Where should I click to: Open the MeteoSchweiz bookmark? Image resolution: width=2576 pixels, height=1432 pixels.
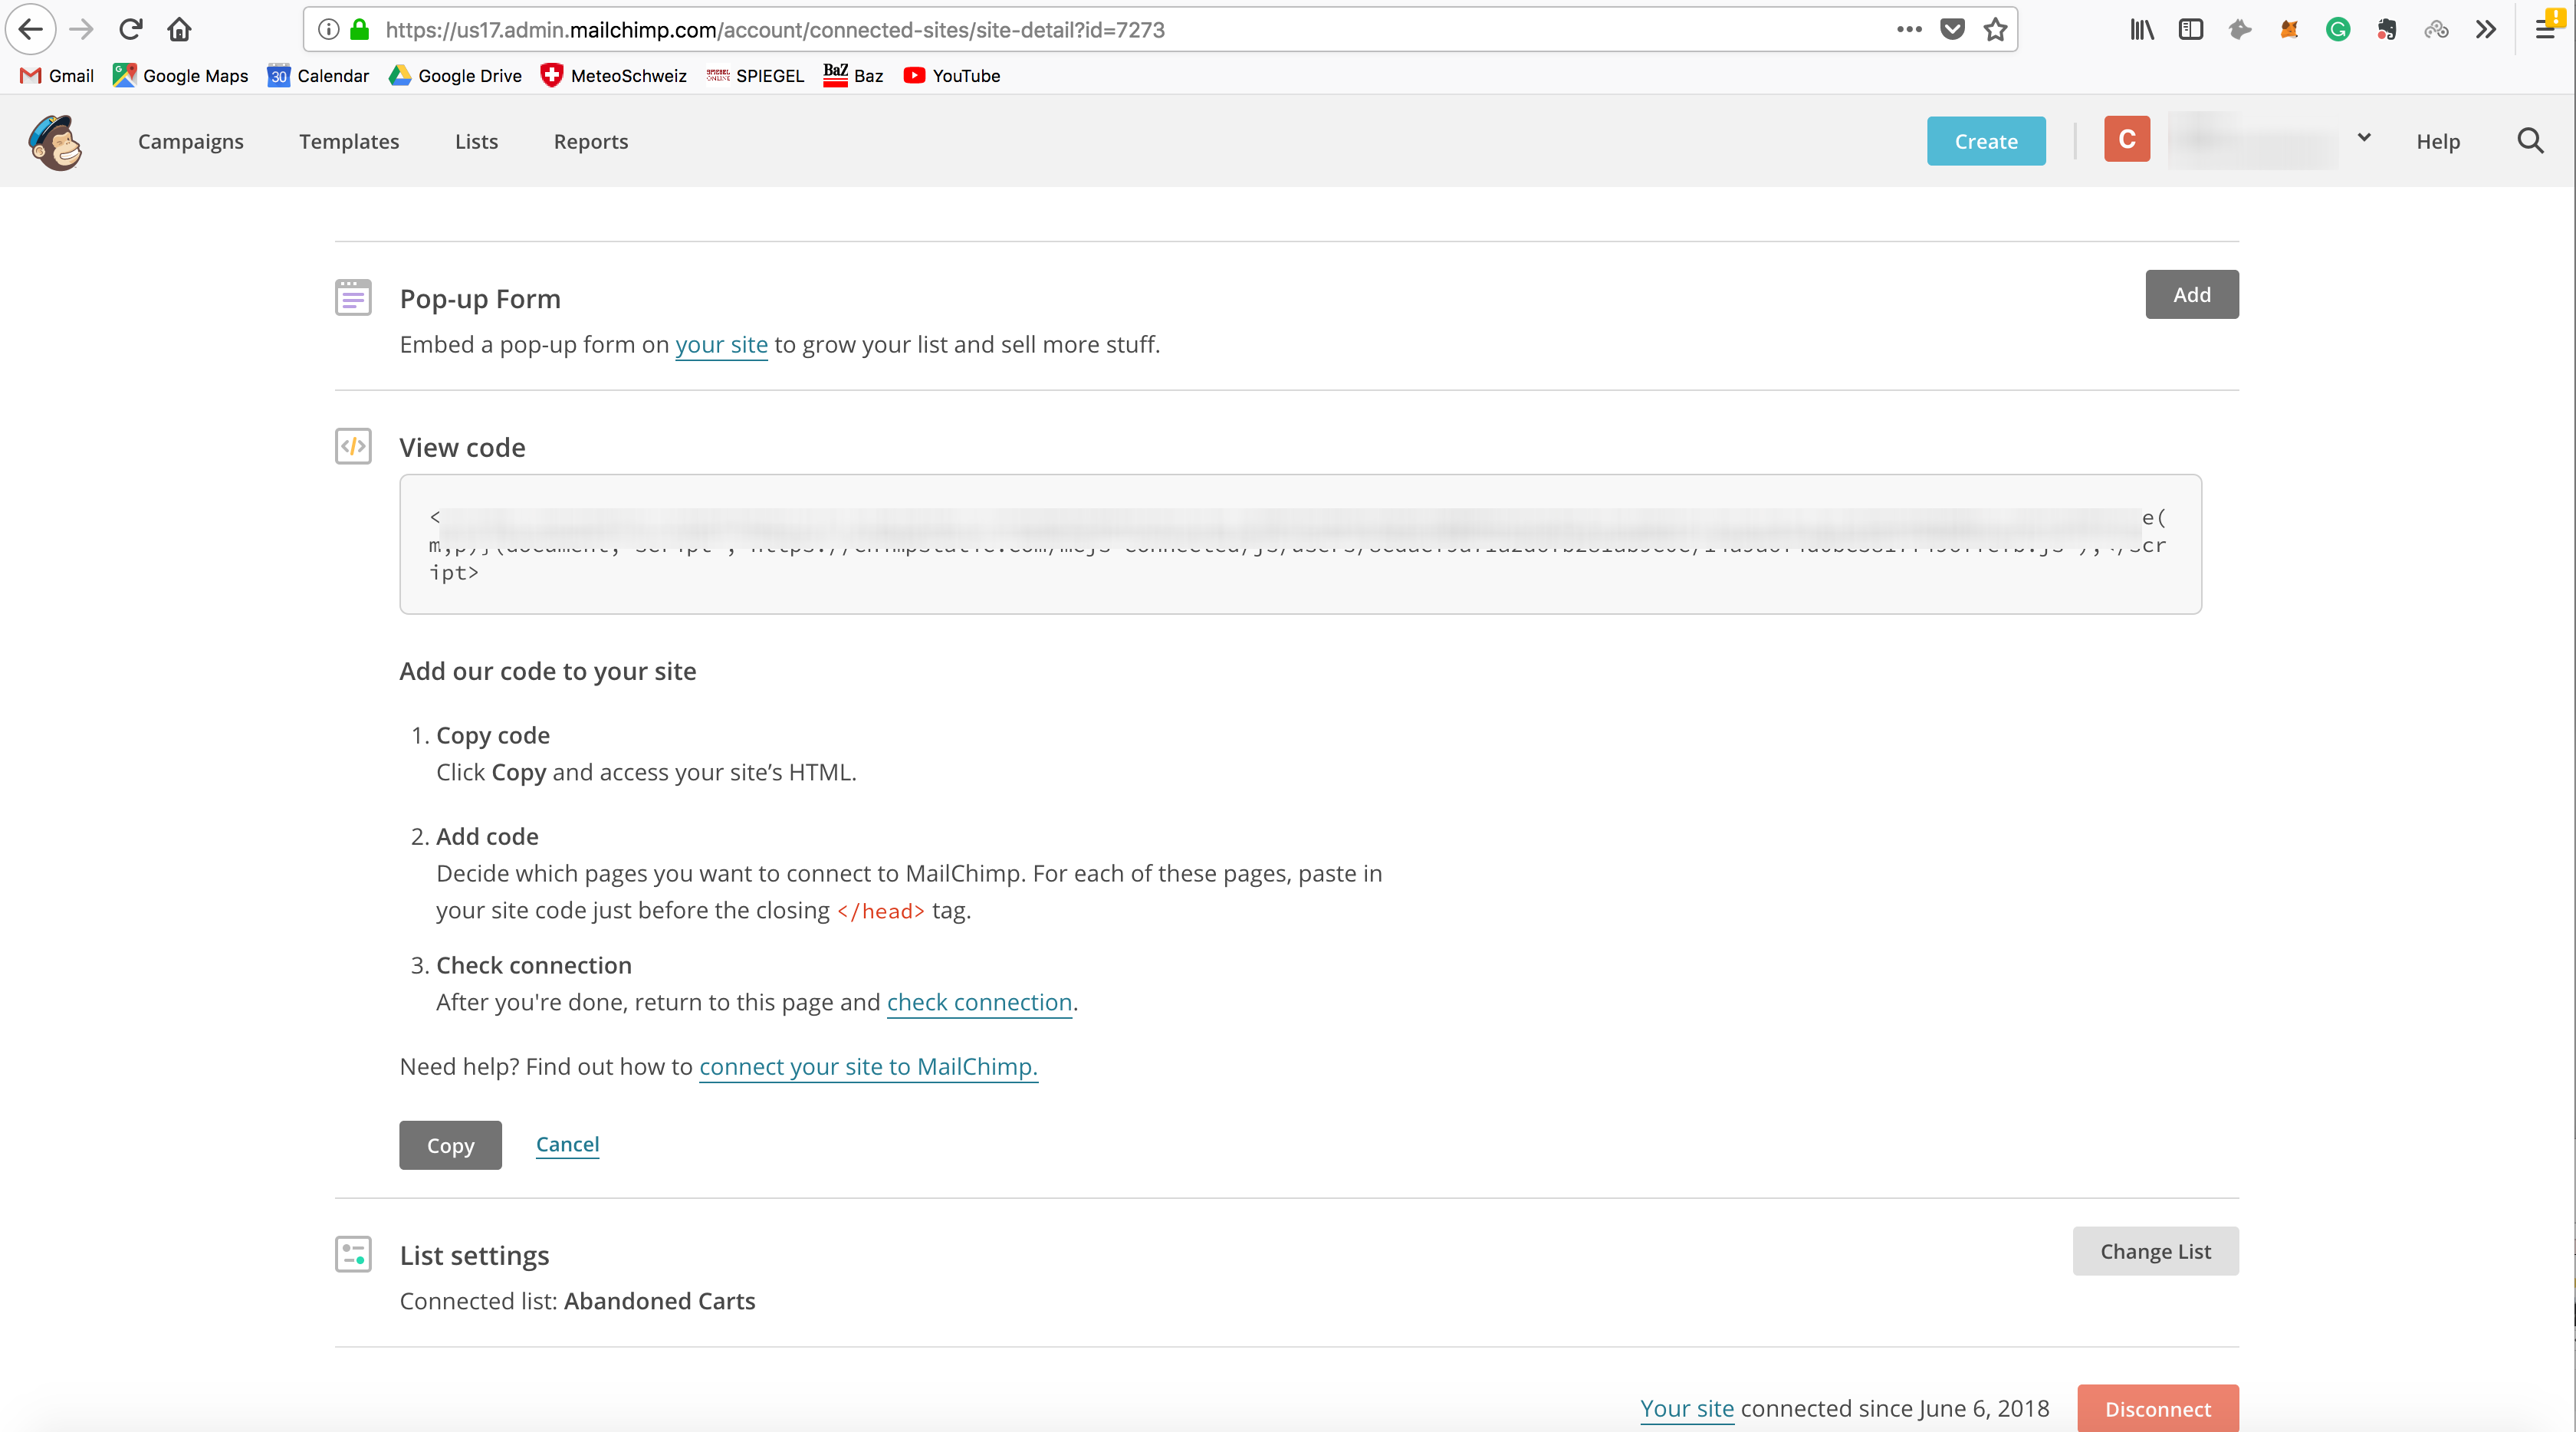point(613,75)
